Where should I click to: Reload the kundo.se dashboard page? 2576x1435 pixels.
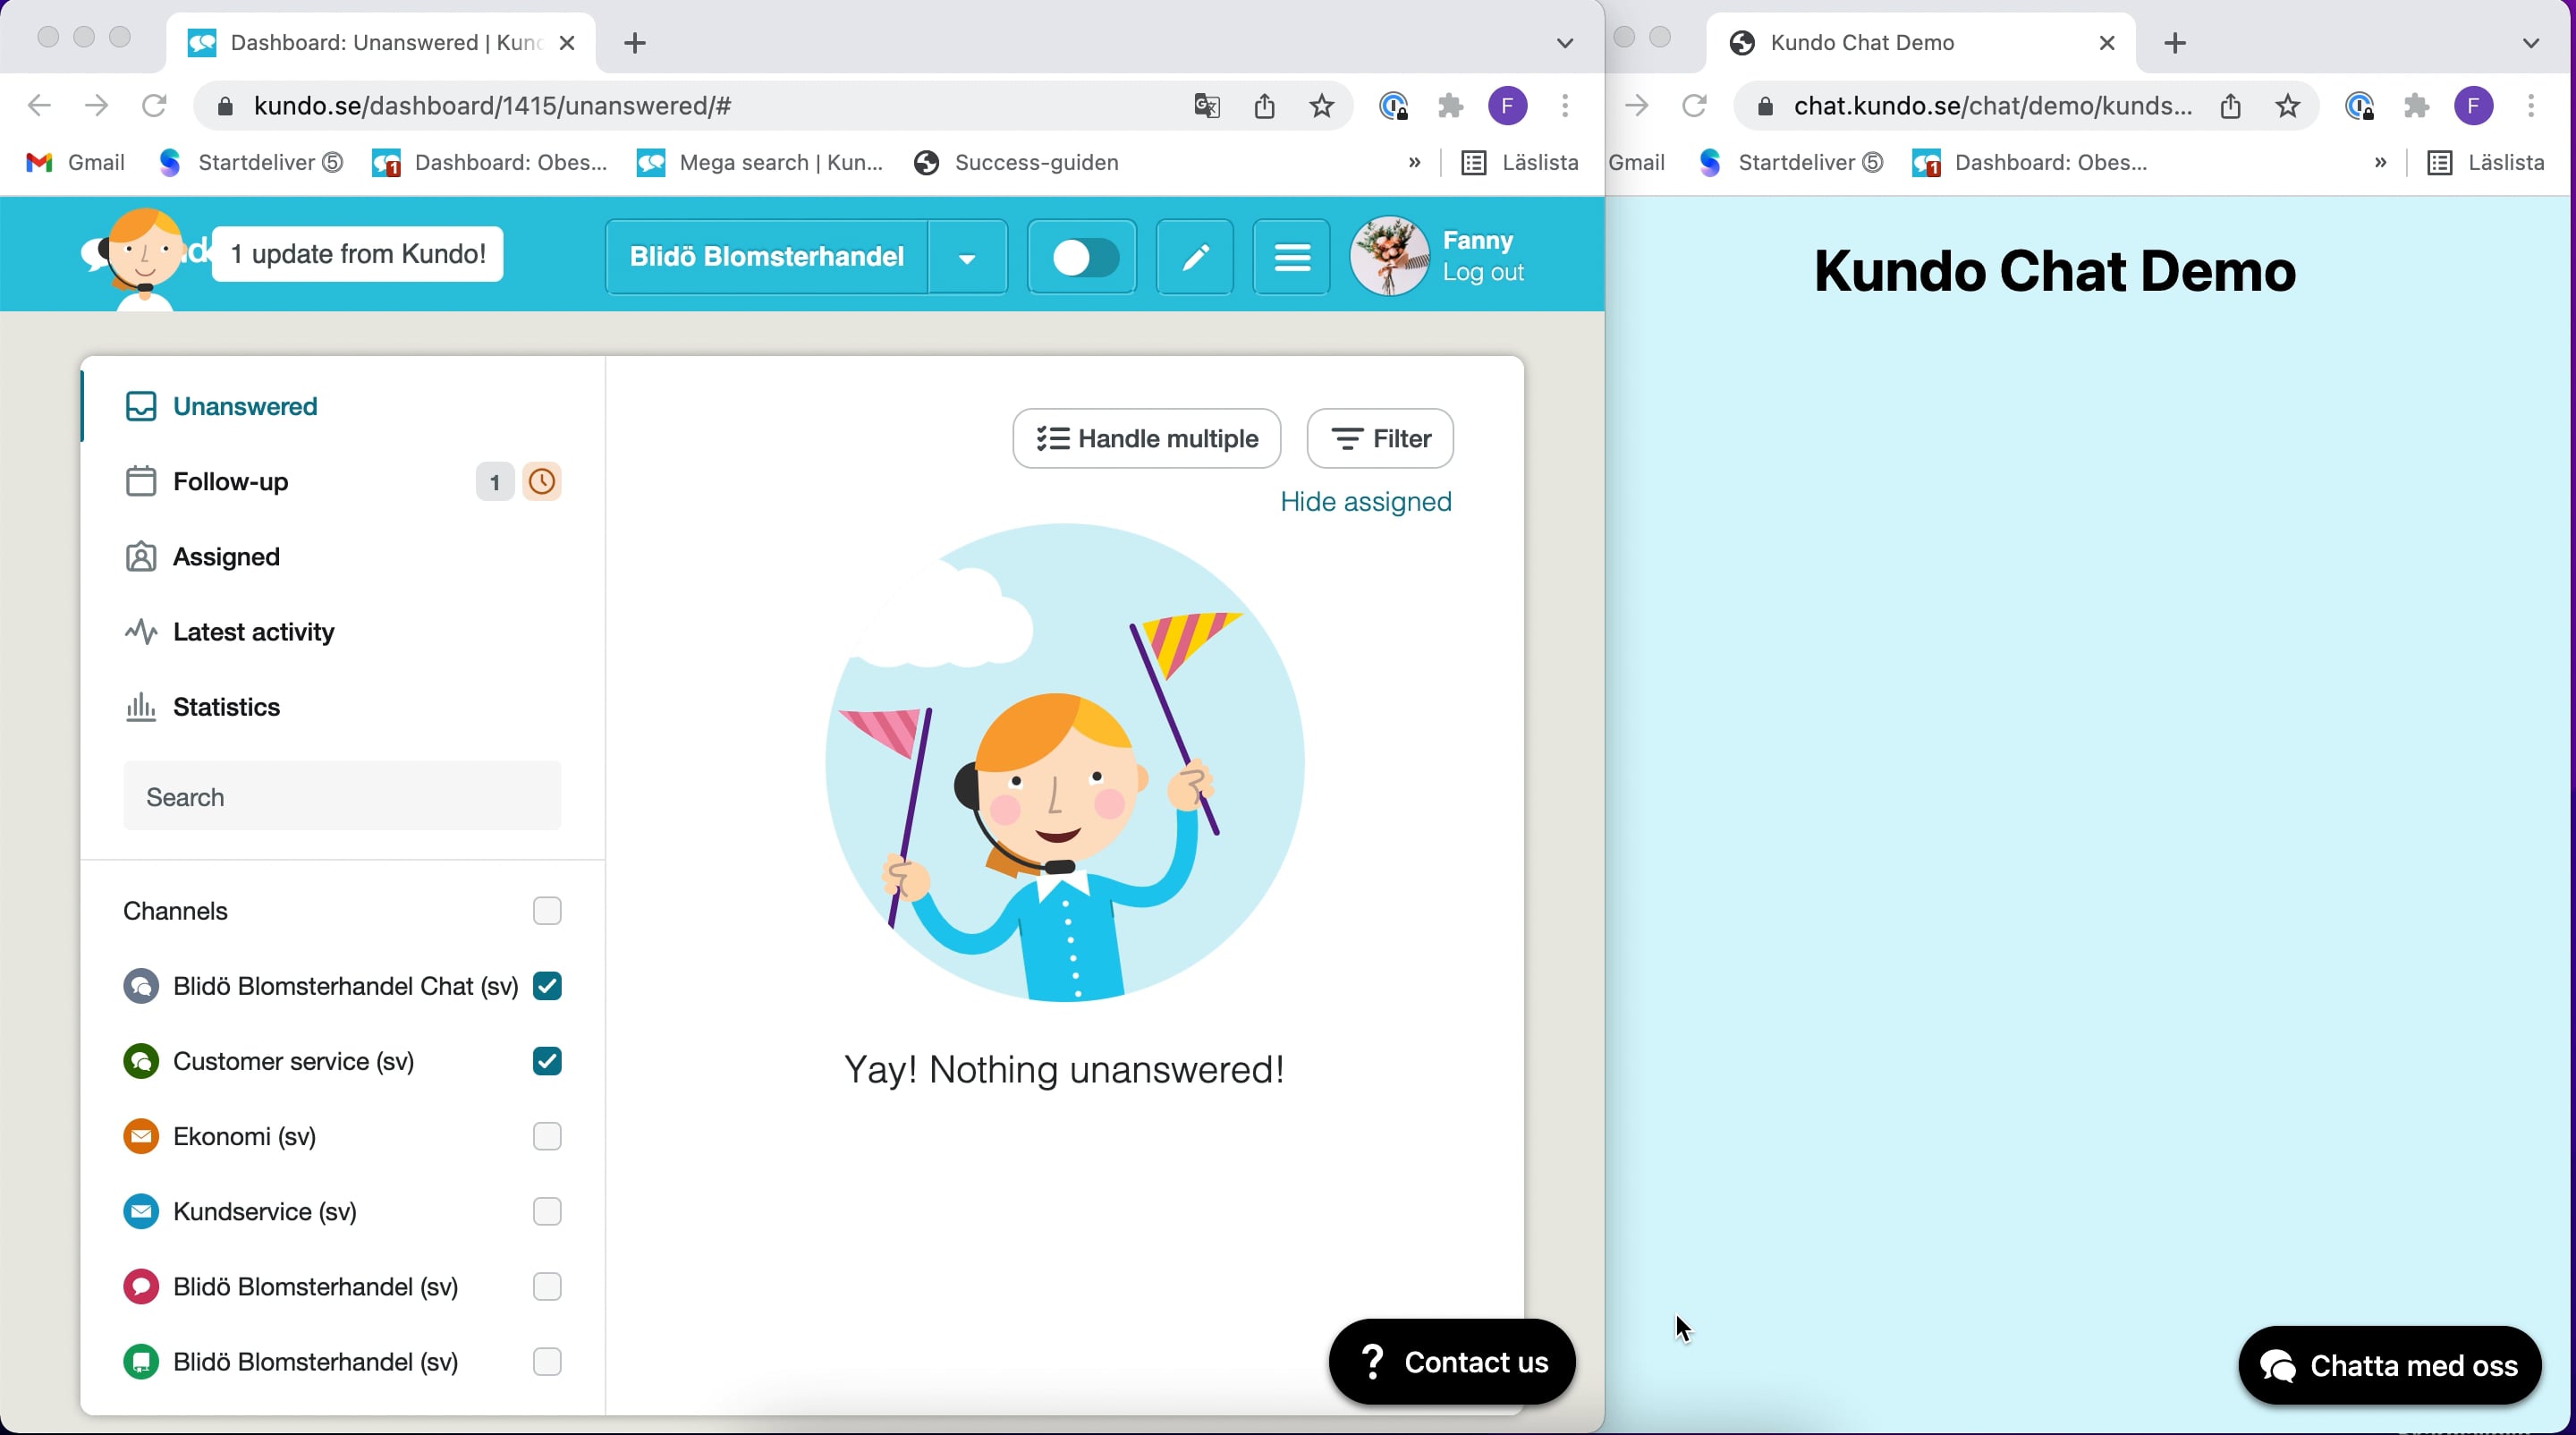(x=154, y=105)
